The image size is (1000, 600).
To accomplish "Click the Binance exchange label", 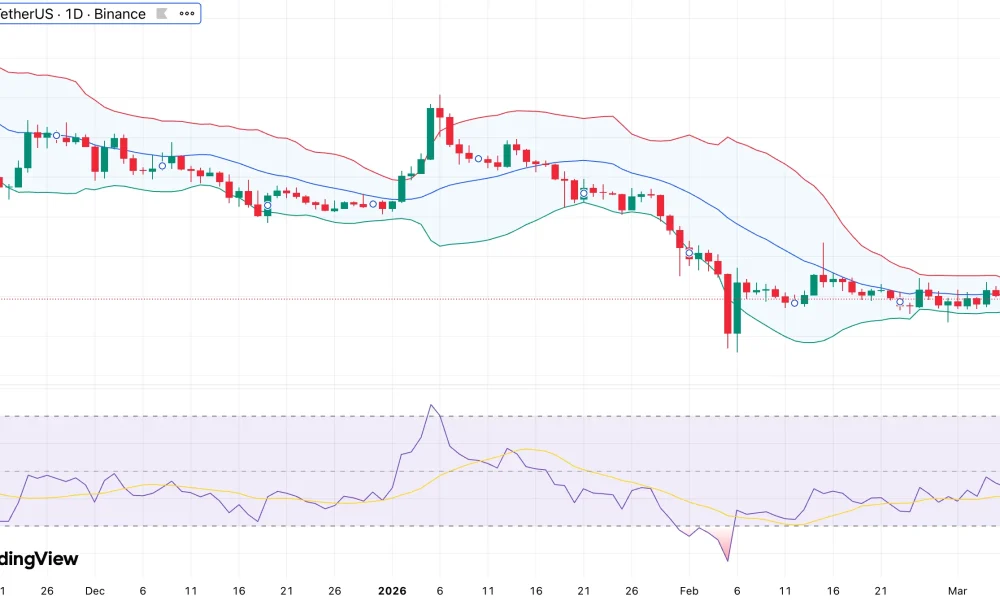I will [x=120, y=14].
